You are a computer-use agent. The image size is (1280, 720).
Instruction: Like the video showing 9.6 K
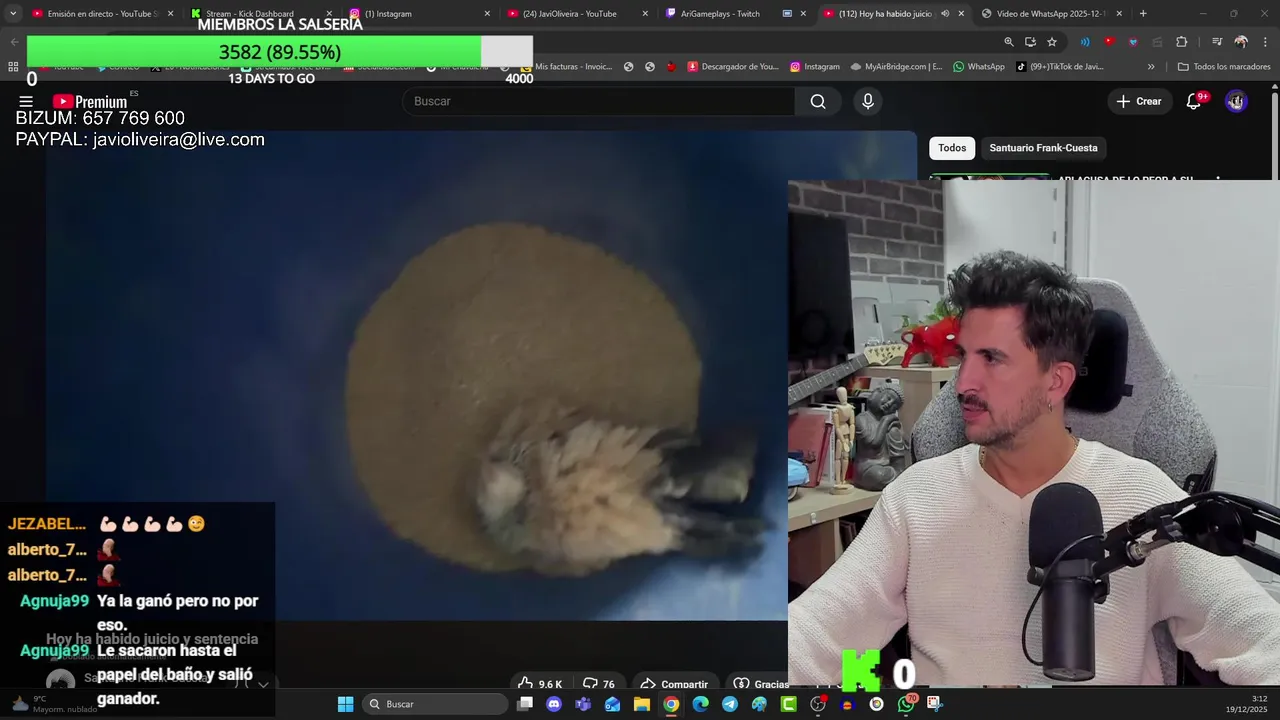point(540,684)
